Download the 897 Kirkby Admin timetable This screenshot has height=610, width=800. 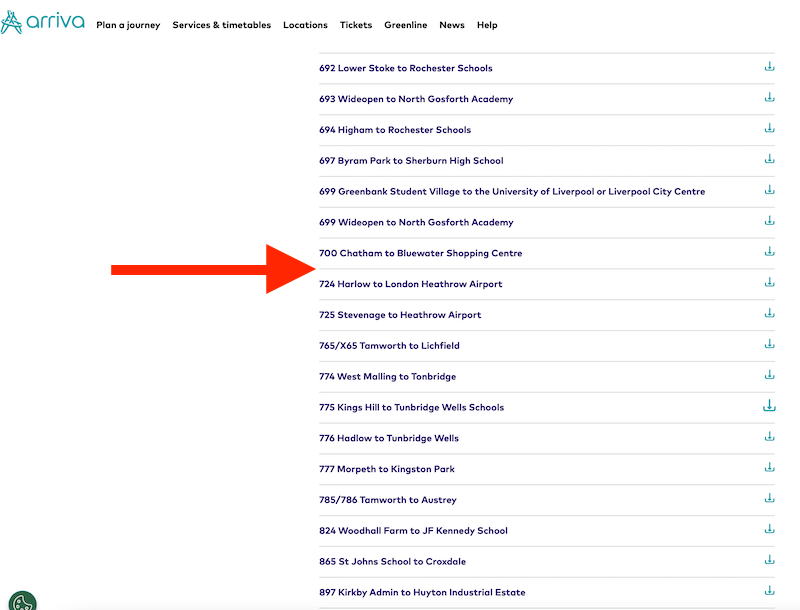pos(769,591)
